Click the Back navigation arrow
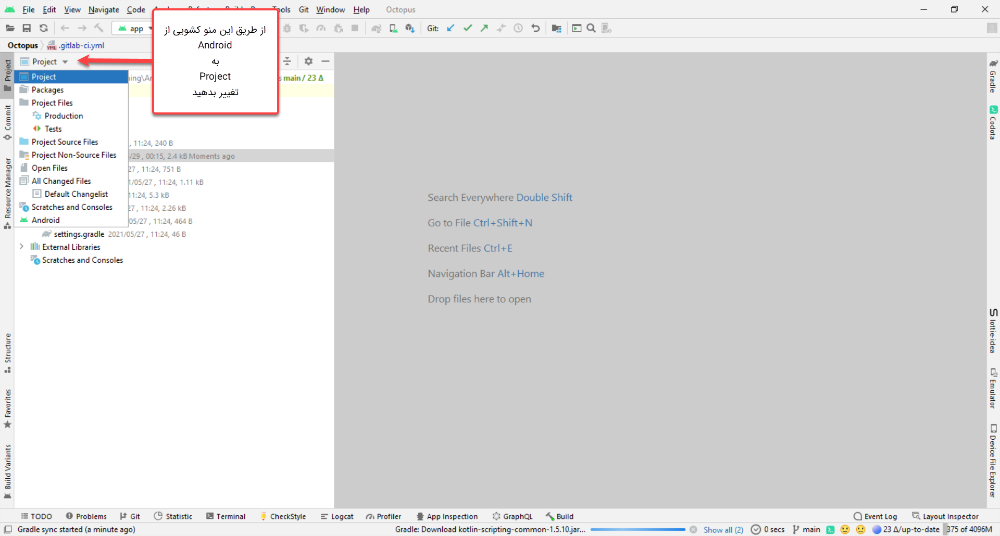The height and width of the screenshot is (536, 1000). (65, 28)
